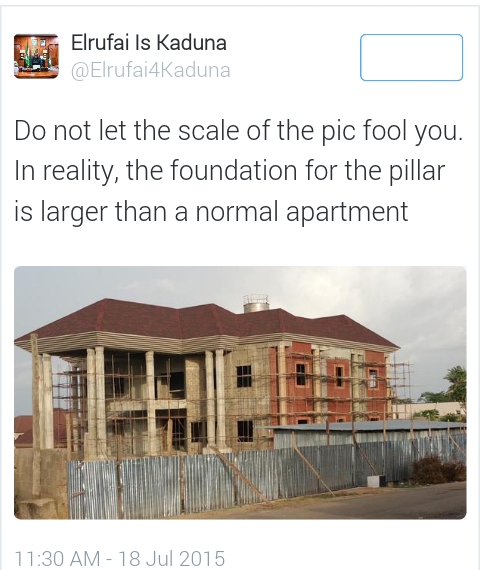
Task: Open the @Elrufai4Kaduna handle link
Action: (151, 70)
